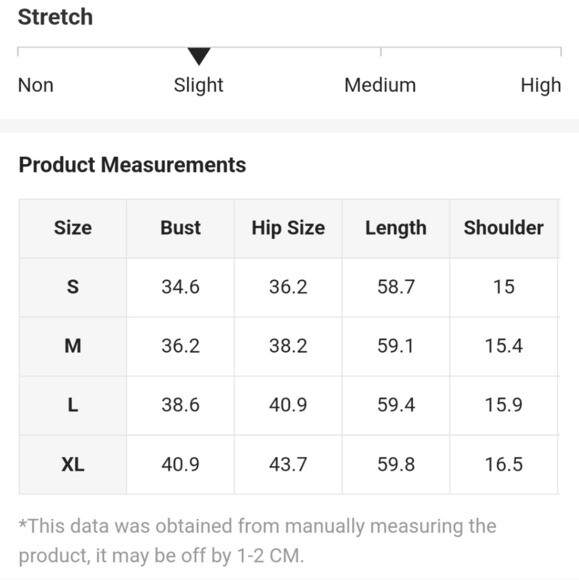Click the black triangle stretch indicator
This screenshot has width=579, height=580.
point(199,56)
